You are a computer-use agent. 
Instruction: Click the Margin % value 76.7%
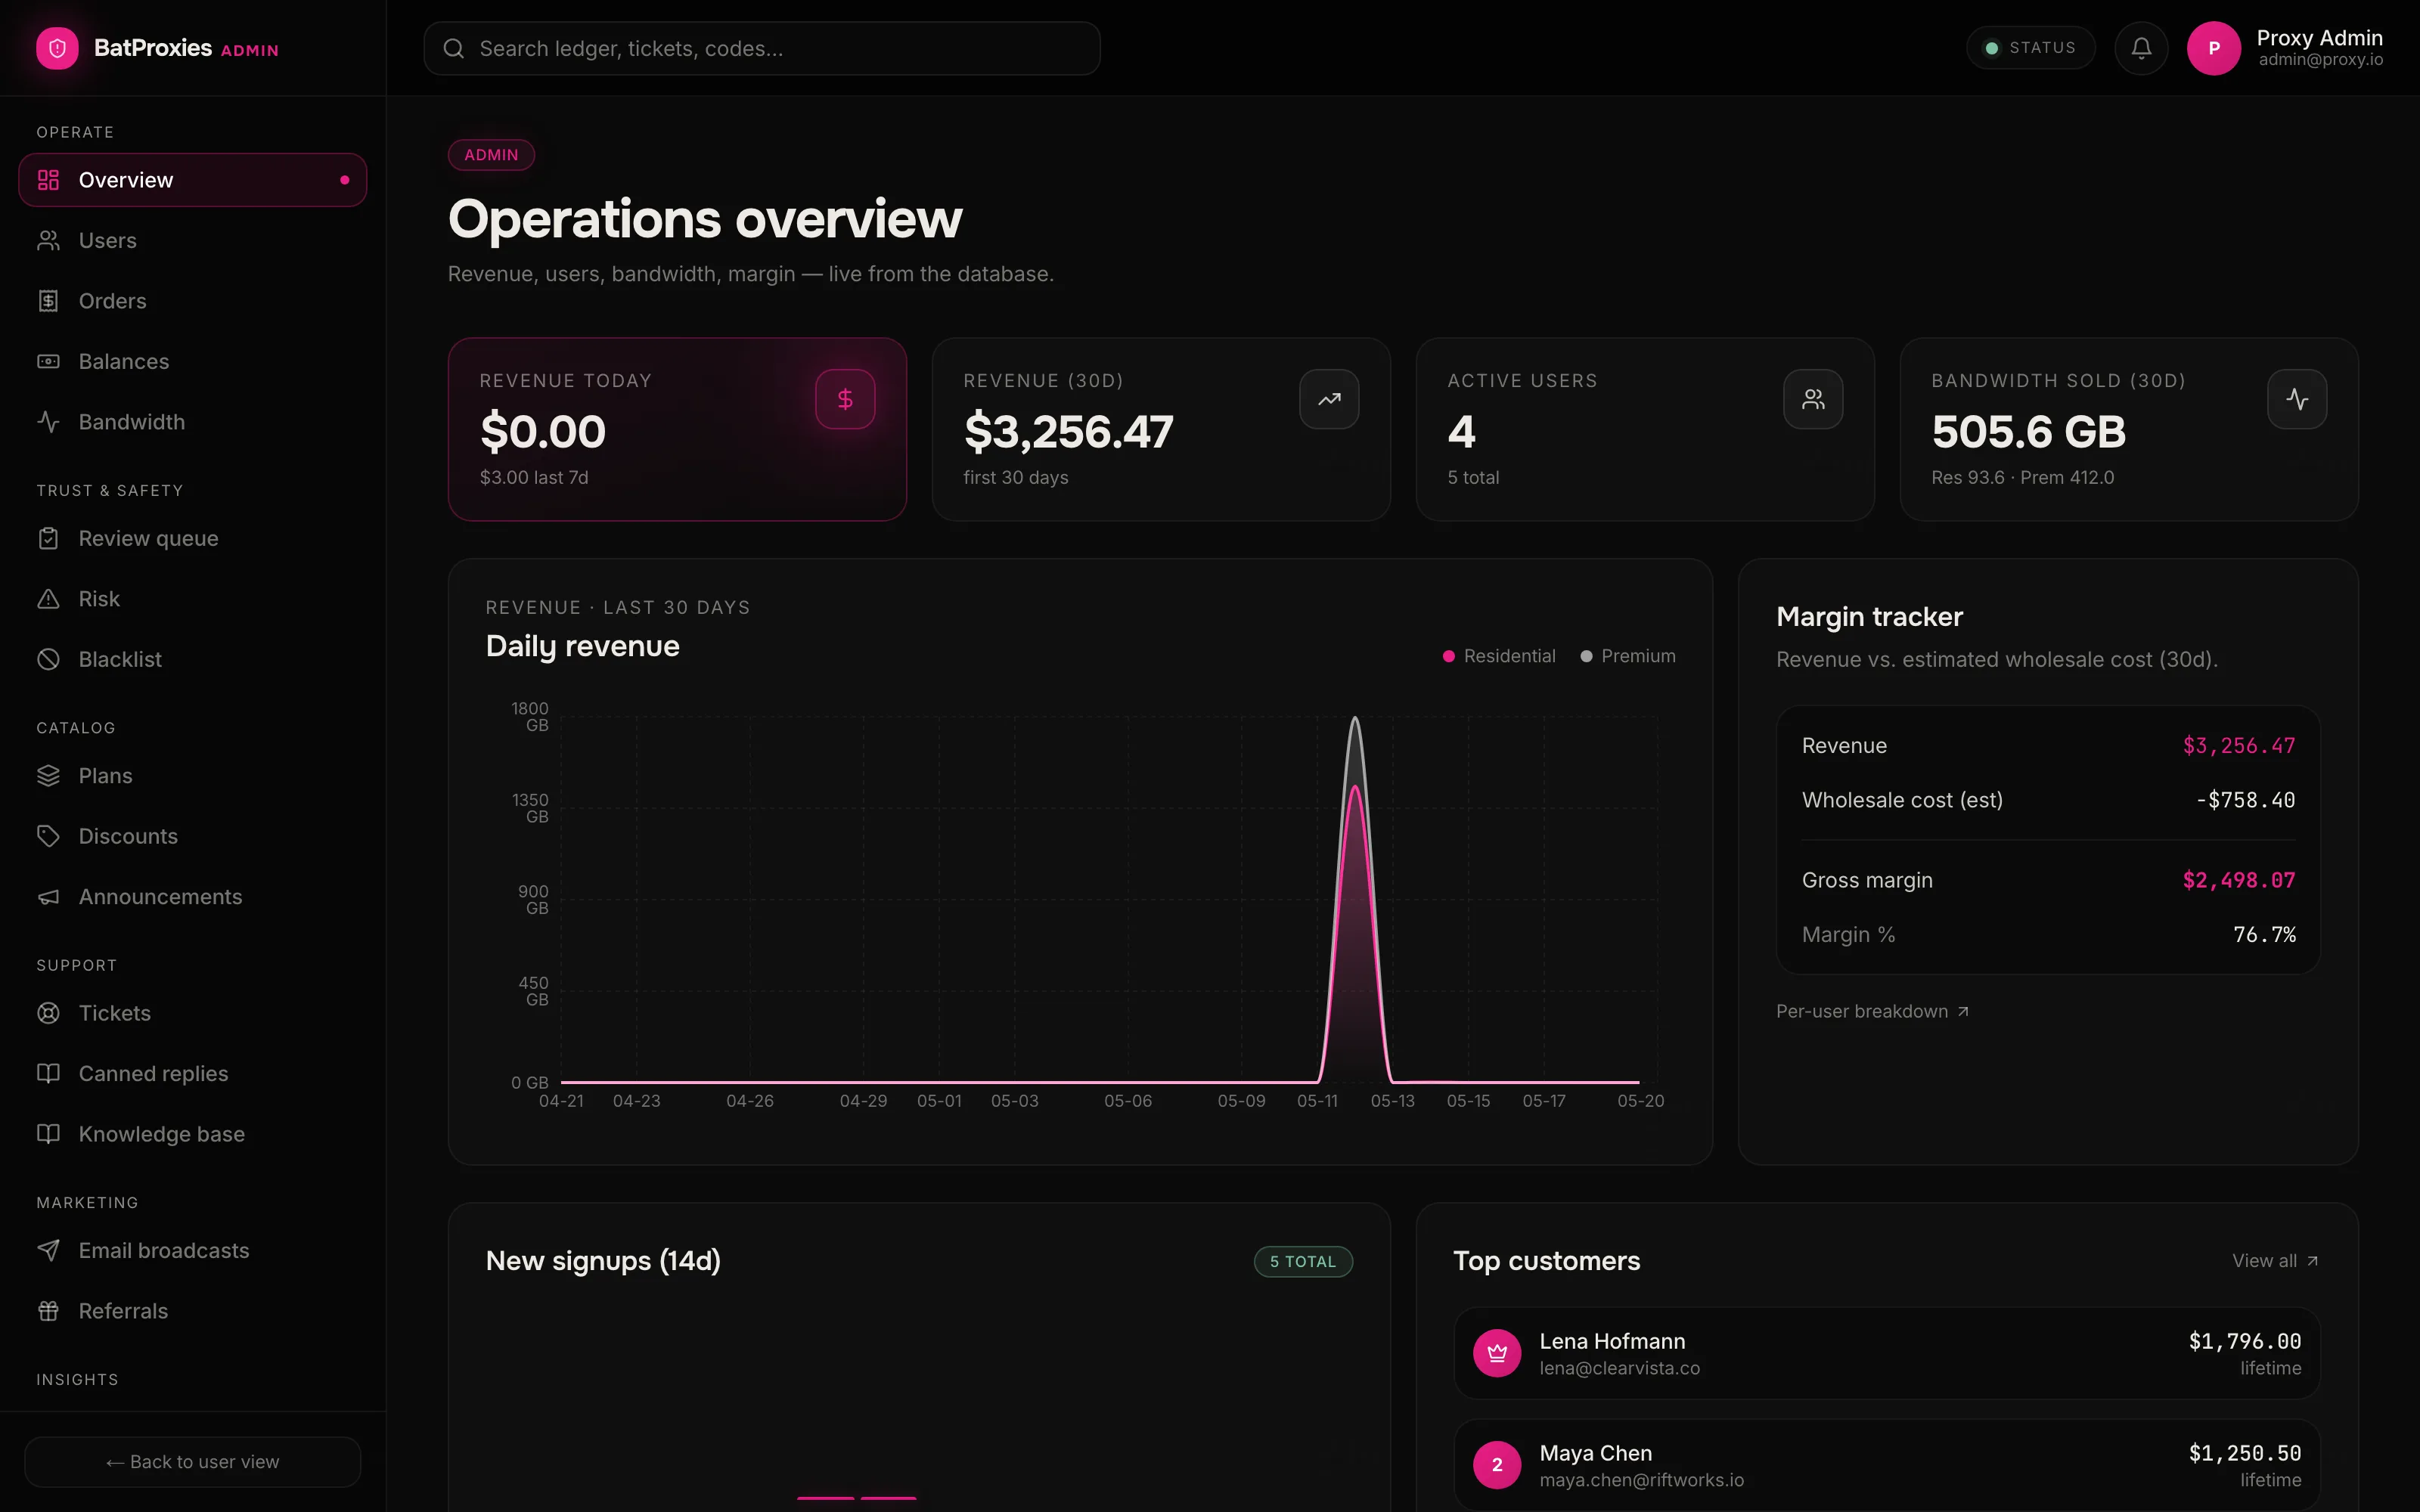(x=2264, y=934)
